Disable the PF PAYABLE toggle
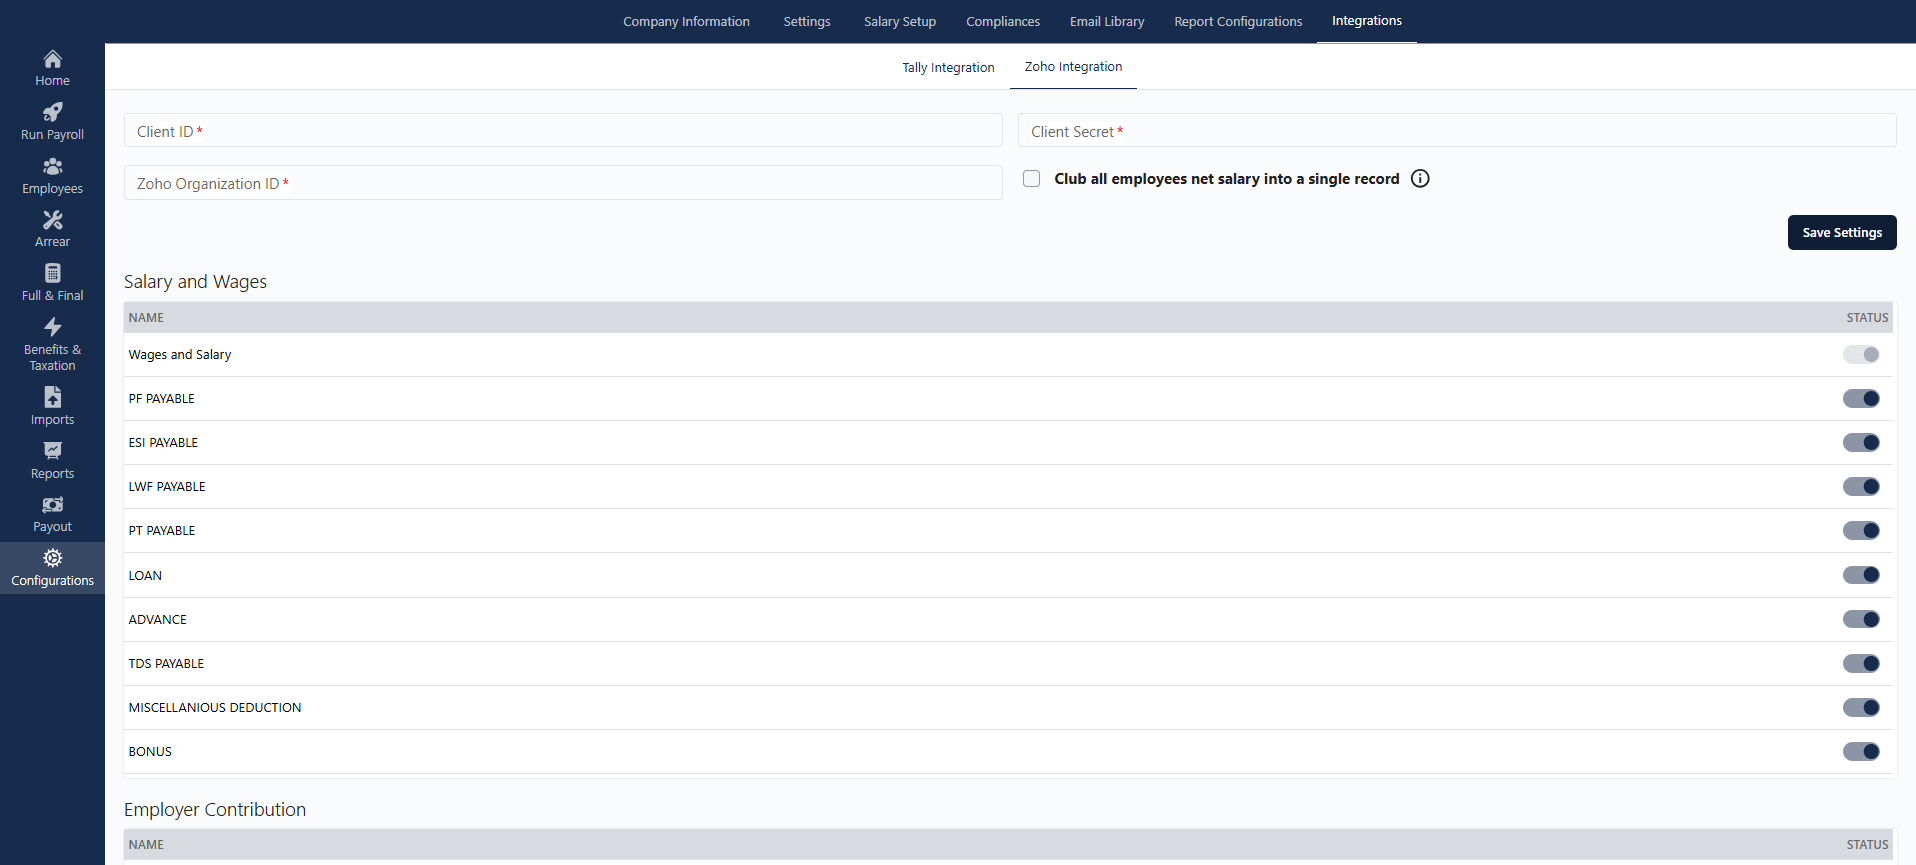Viewport: 1916px width, 865px height. pyautogui.click(x=1861, y=399)
